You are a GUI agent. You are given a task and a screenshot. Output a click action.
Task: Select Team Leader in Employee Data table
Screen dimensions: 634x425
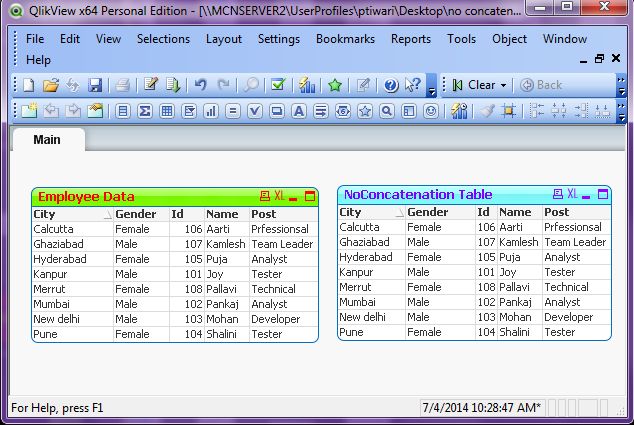point(282,244)
